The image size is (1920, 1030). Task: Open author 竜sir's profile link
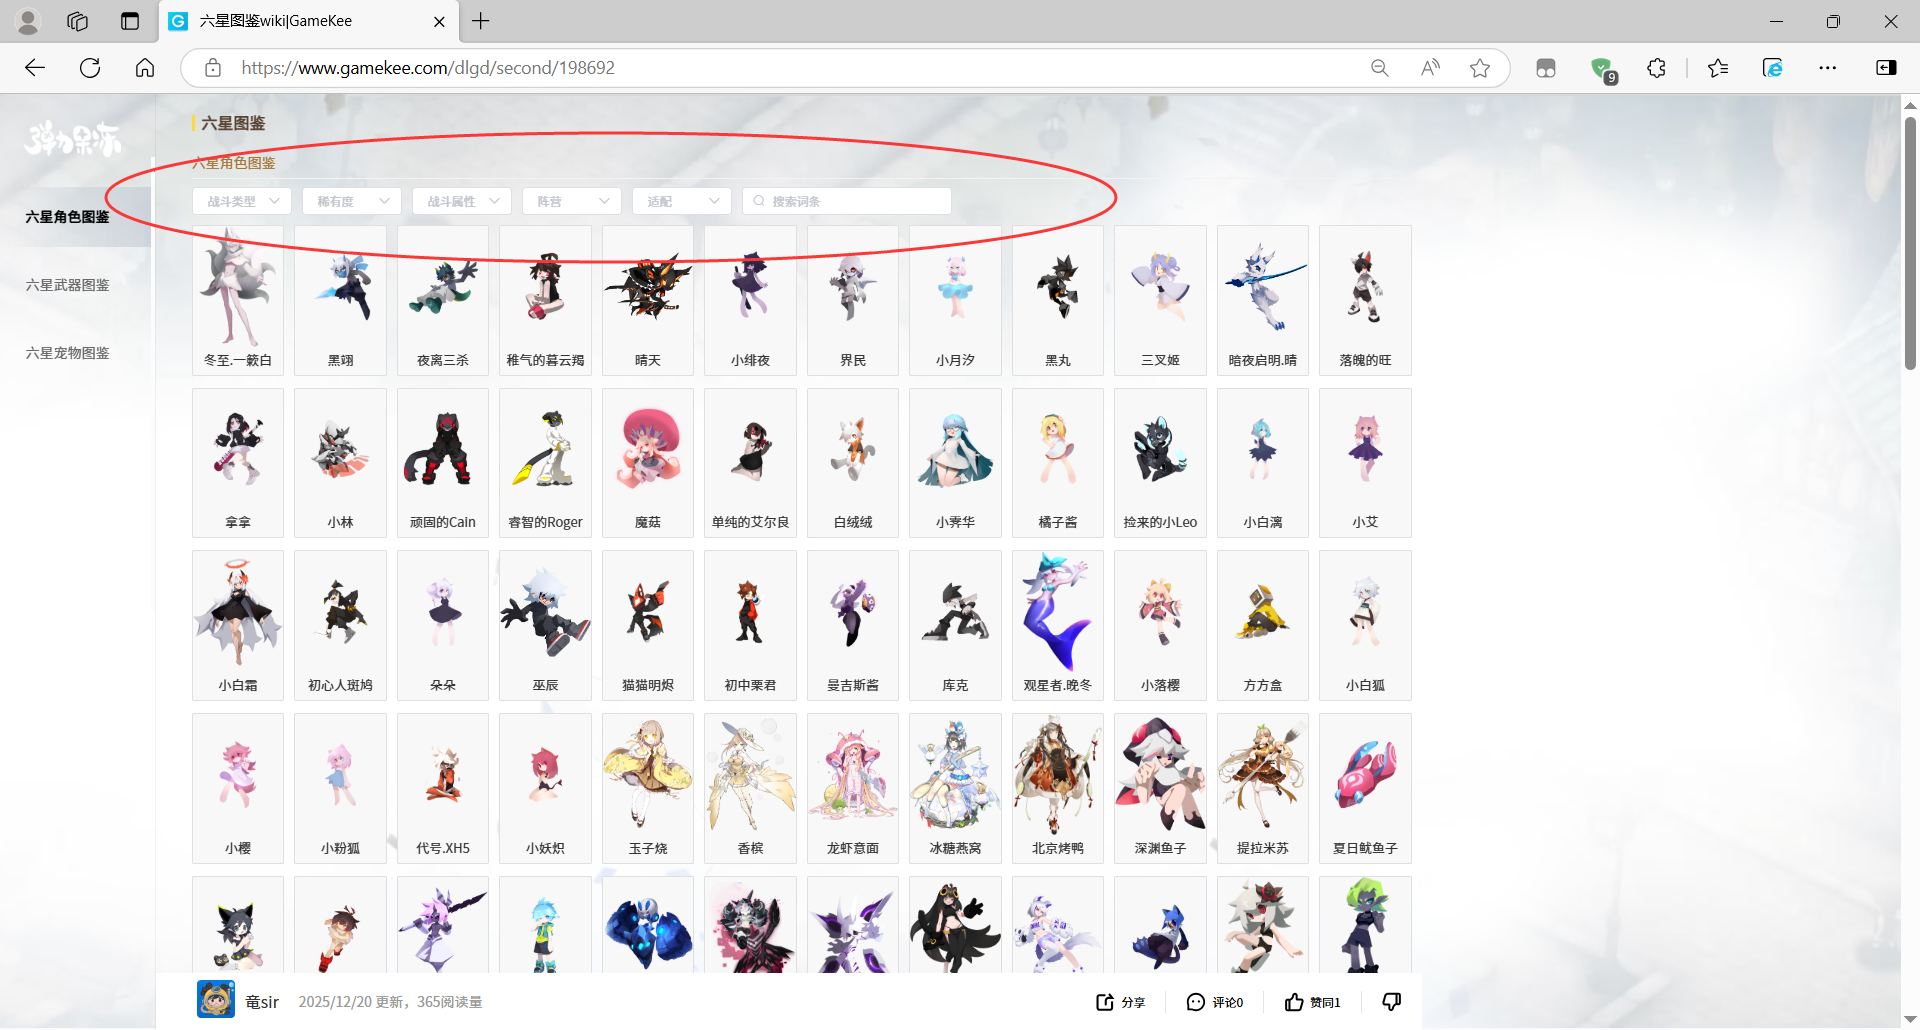262,1002
